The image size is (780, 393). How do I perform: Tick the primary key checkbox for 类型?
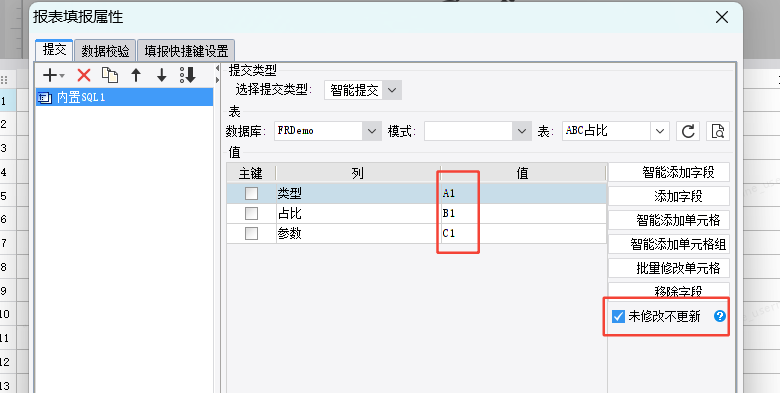pos(251,193)
